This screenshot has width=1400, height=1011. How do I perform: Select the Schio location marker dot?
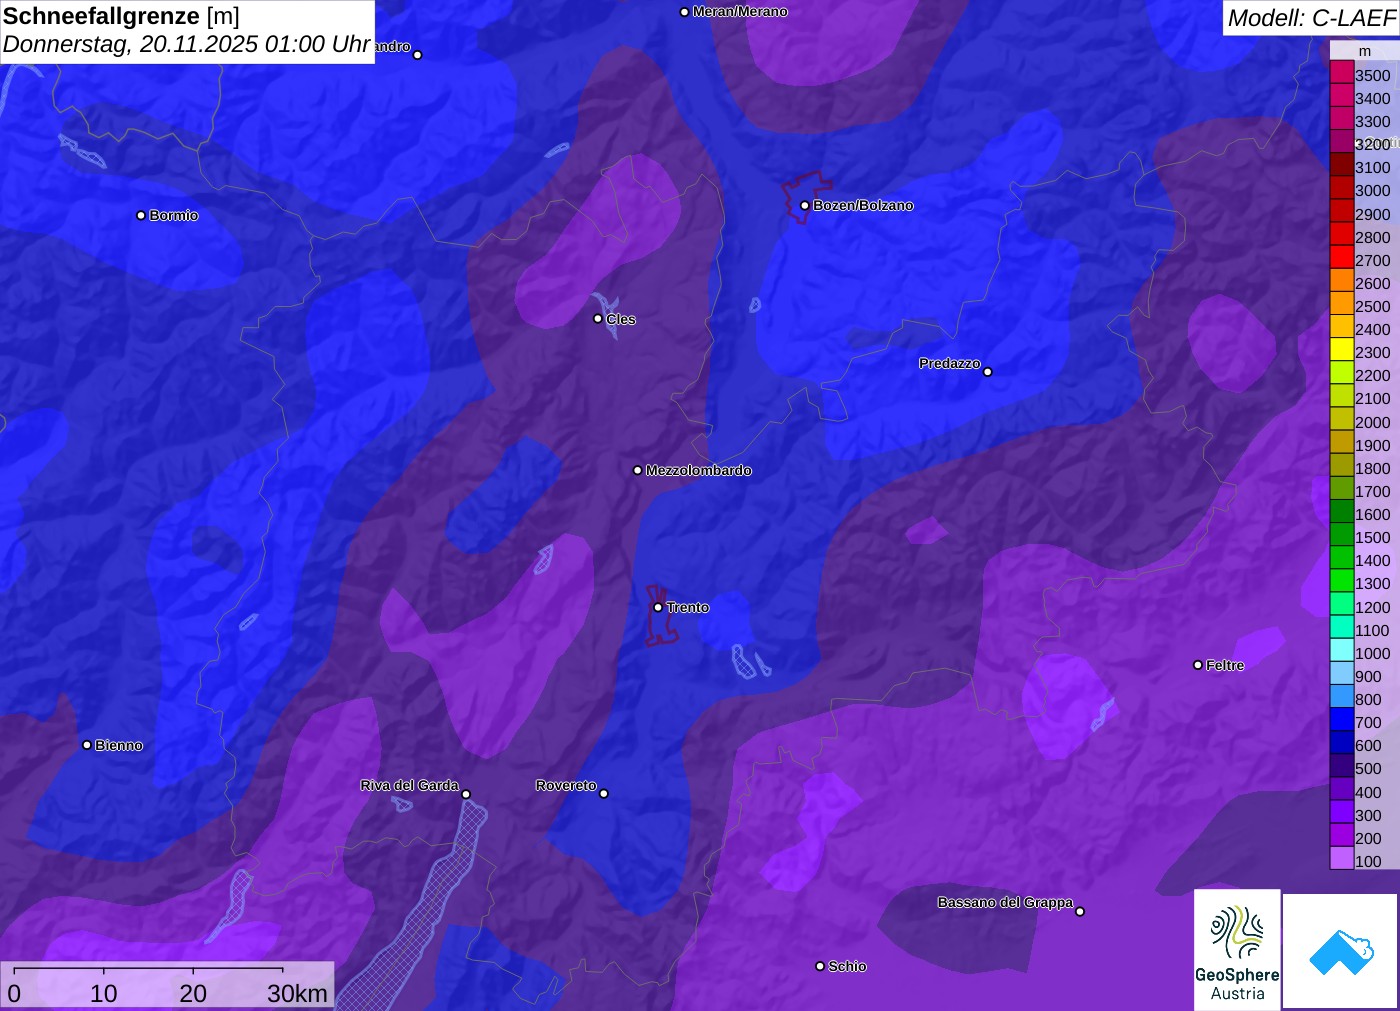(x=820, y=966)
